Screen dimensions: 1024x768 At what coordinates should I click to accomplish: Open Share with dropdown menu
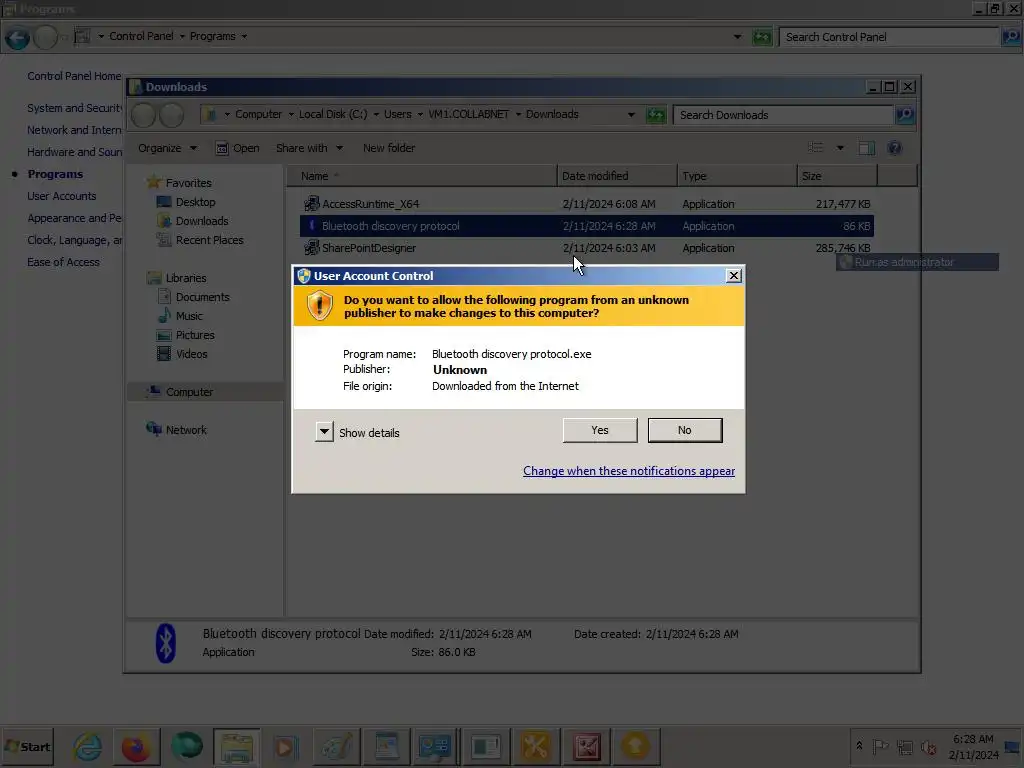(309, 148)
